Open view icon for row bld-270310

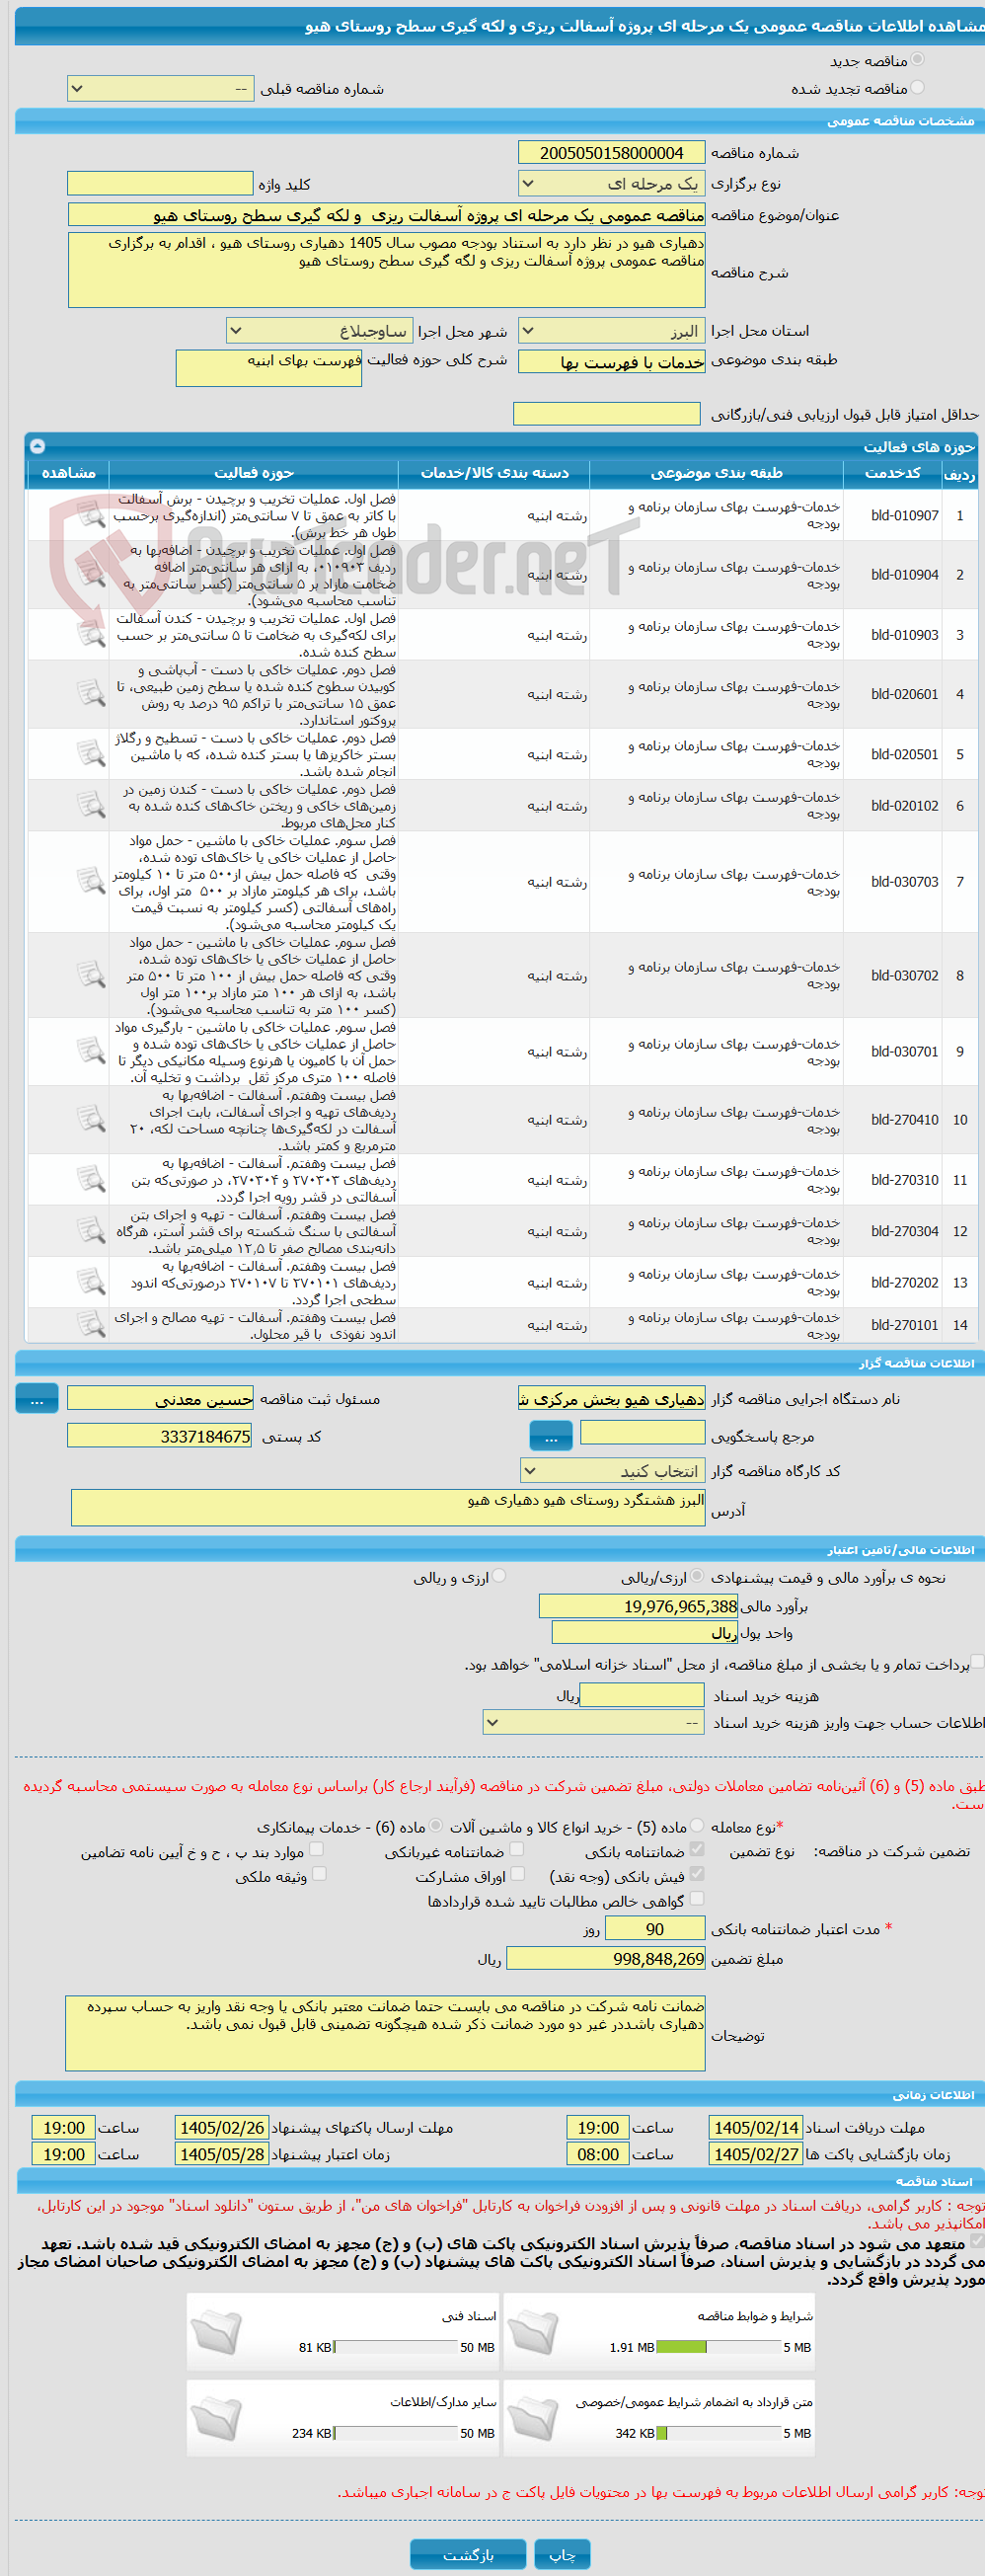(x=91, y=1179)
